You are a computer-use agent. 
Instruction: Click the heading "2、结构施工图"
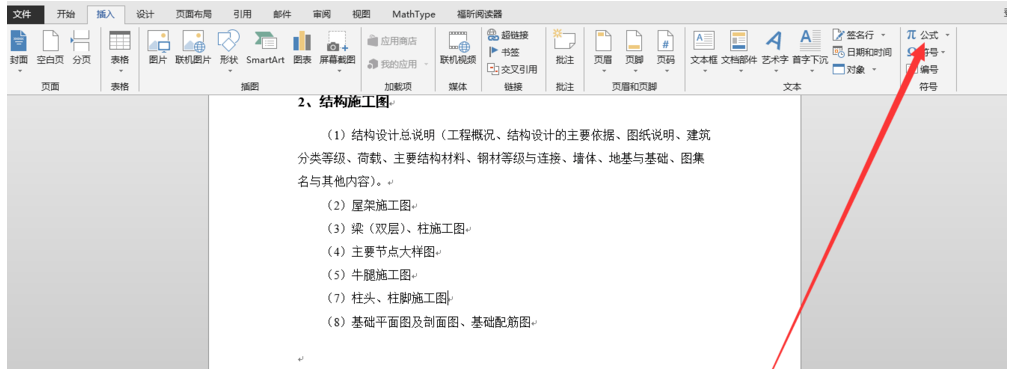tap(344, 102)
